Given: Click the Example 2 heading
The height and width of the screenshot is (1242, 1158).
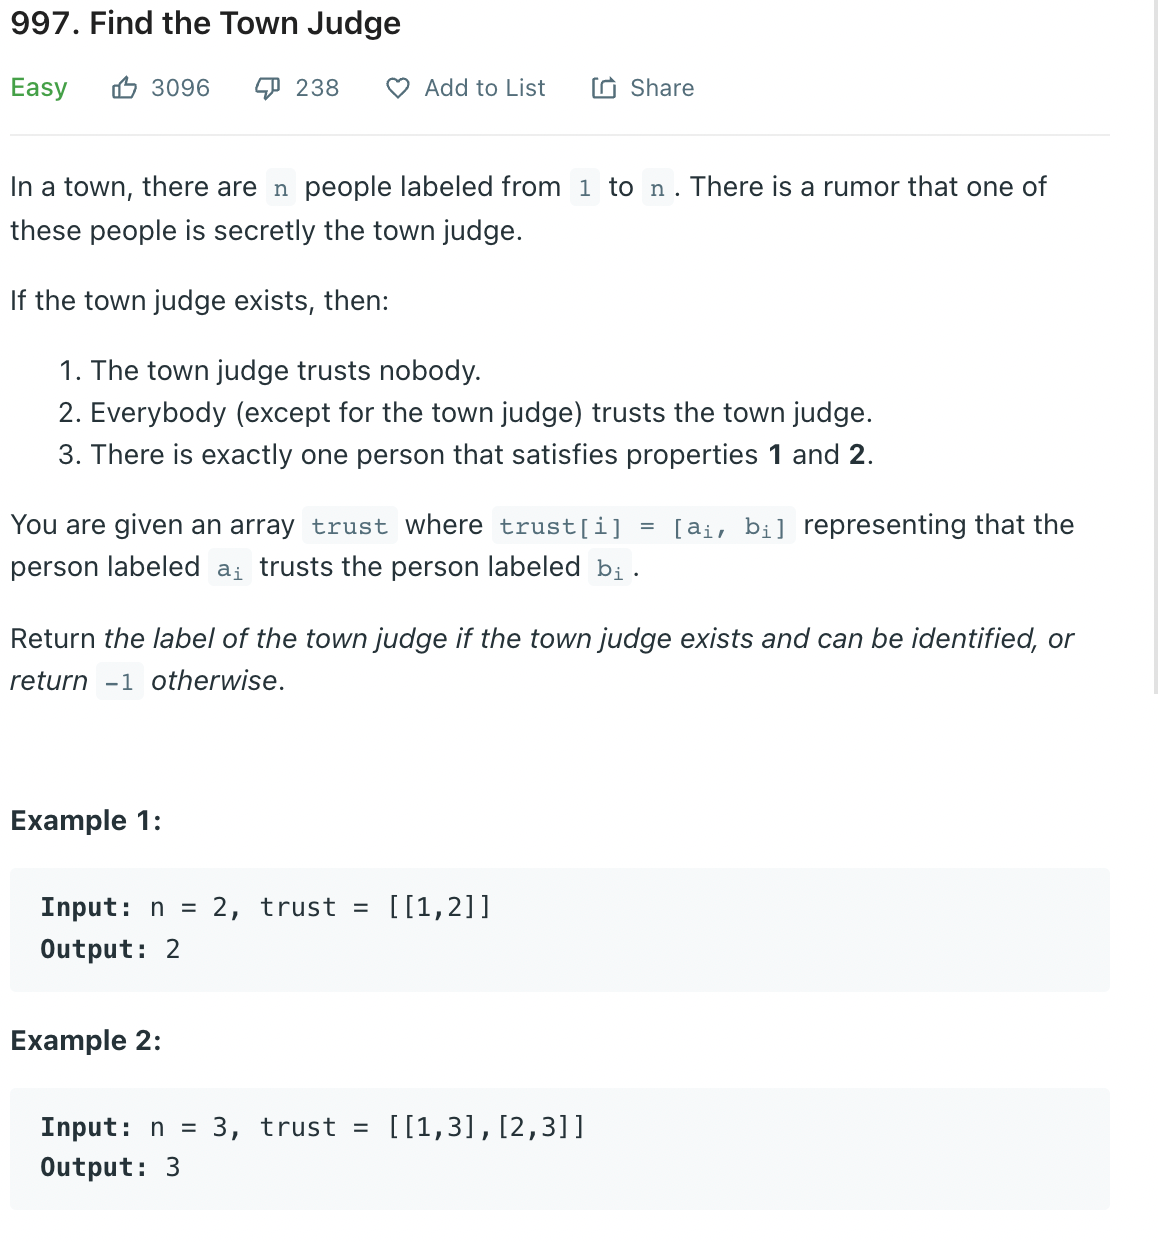Looking at the screenshot, I should pos(86,1040).
